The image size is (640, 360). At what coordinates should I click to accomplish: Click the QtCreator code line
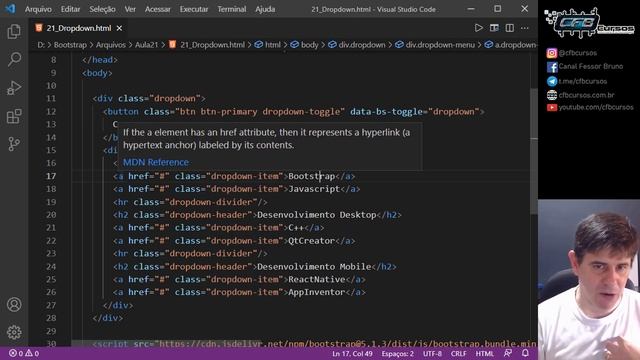(x=234, y=241)
